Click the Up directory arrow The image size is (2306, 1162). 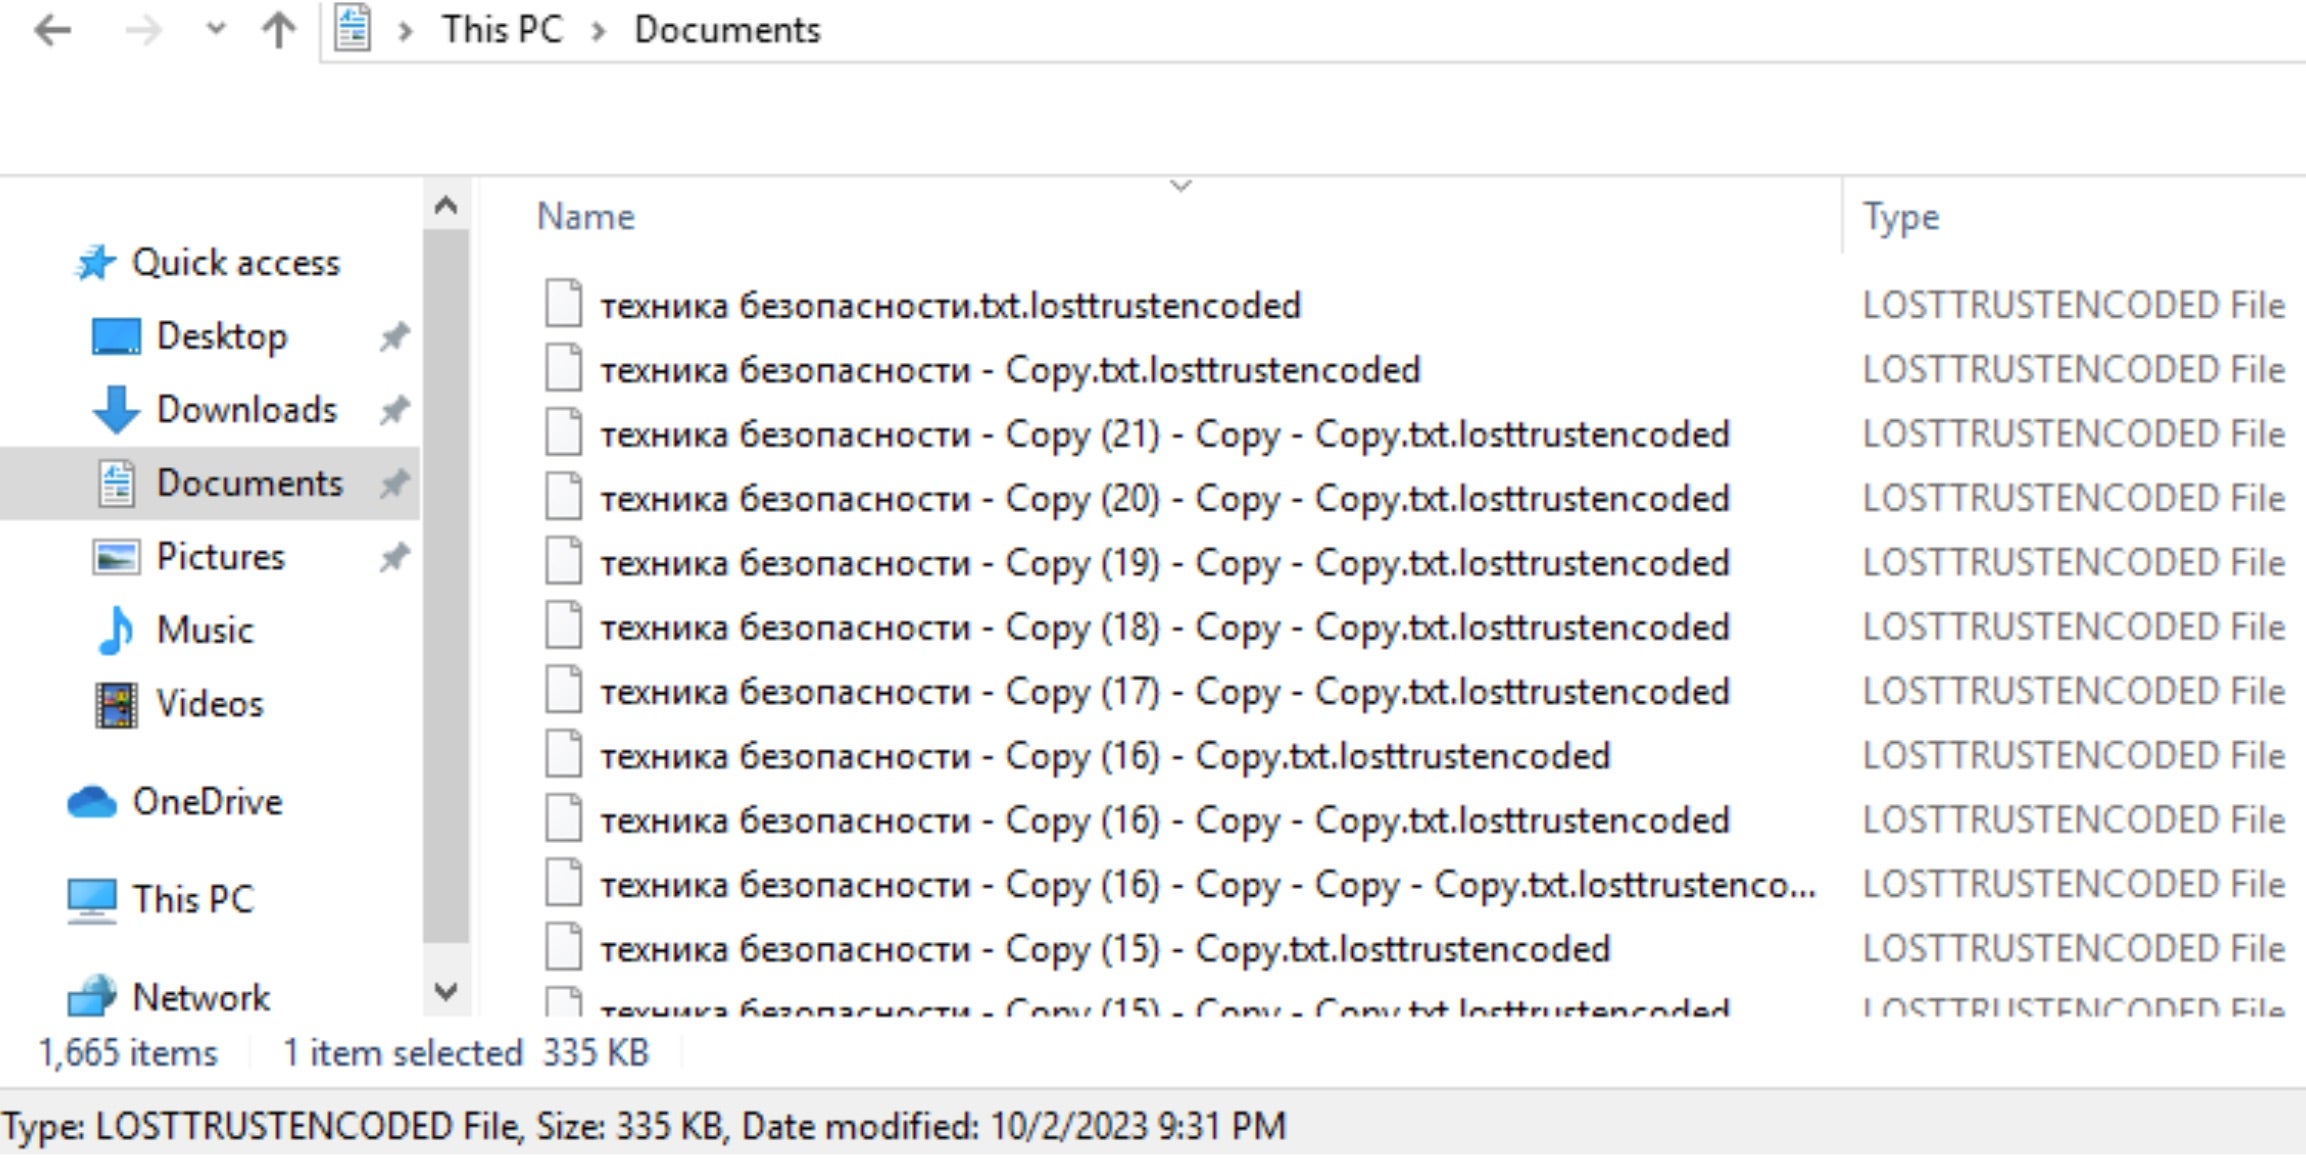pyautogui.click(x=278, y=31)
